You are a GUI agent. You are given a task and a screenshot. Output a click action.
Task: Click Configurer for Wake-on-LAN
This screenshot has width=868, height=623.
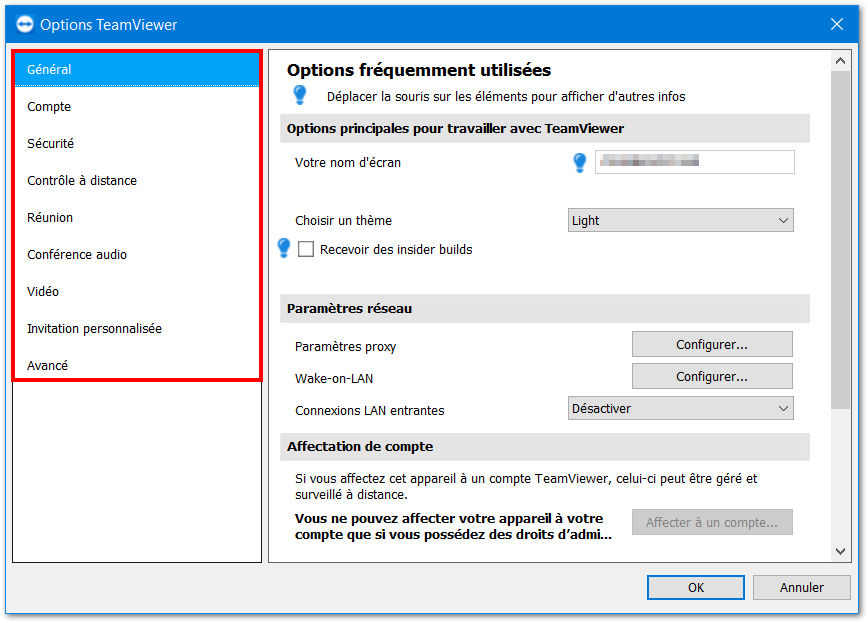[712, 377]
